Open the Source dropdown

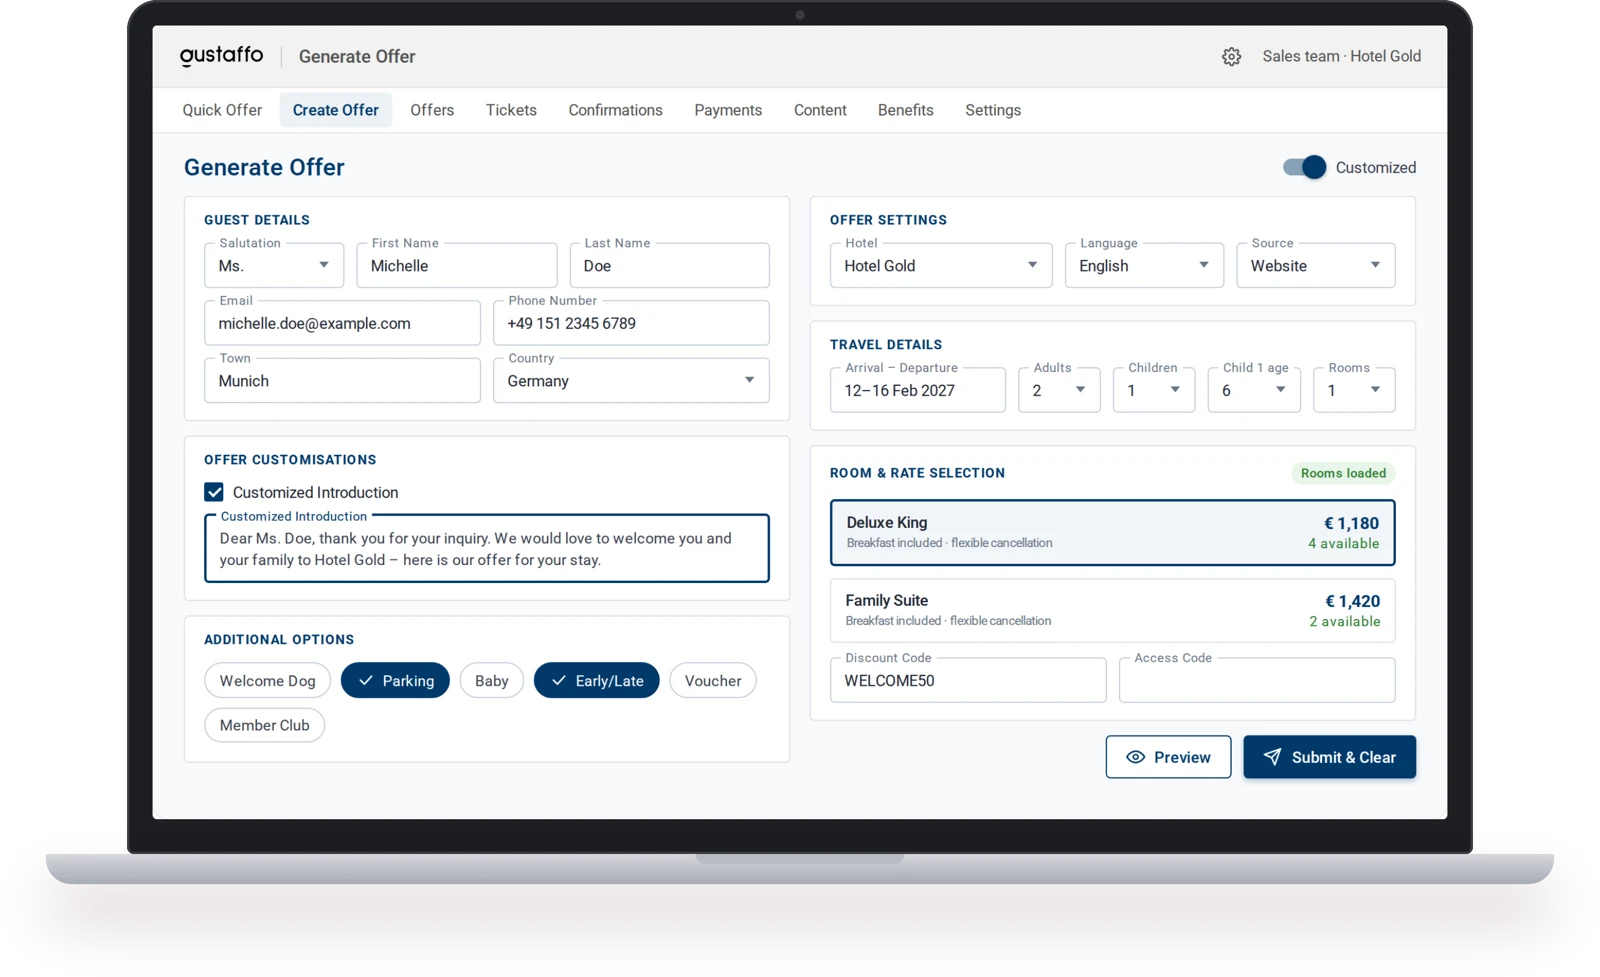click(x=1315, y=266)
